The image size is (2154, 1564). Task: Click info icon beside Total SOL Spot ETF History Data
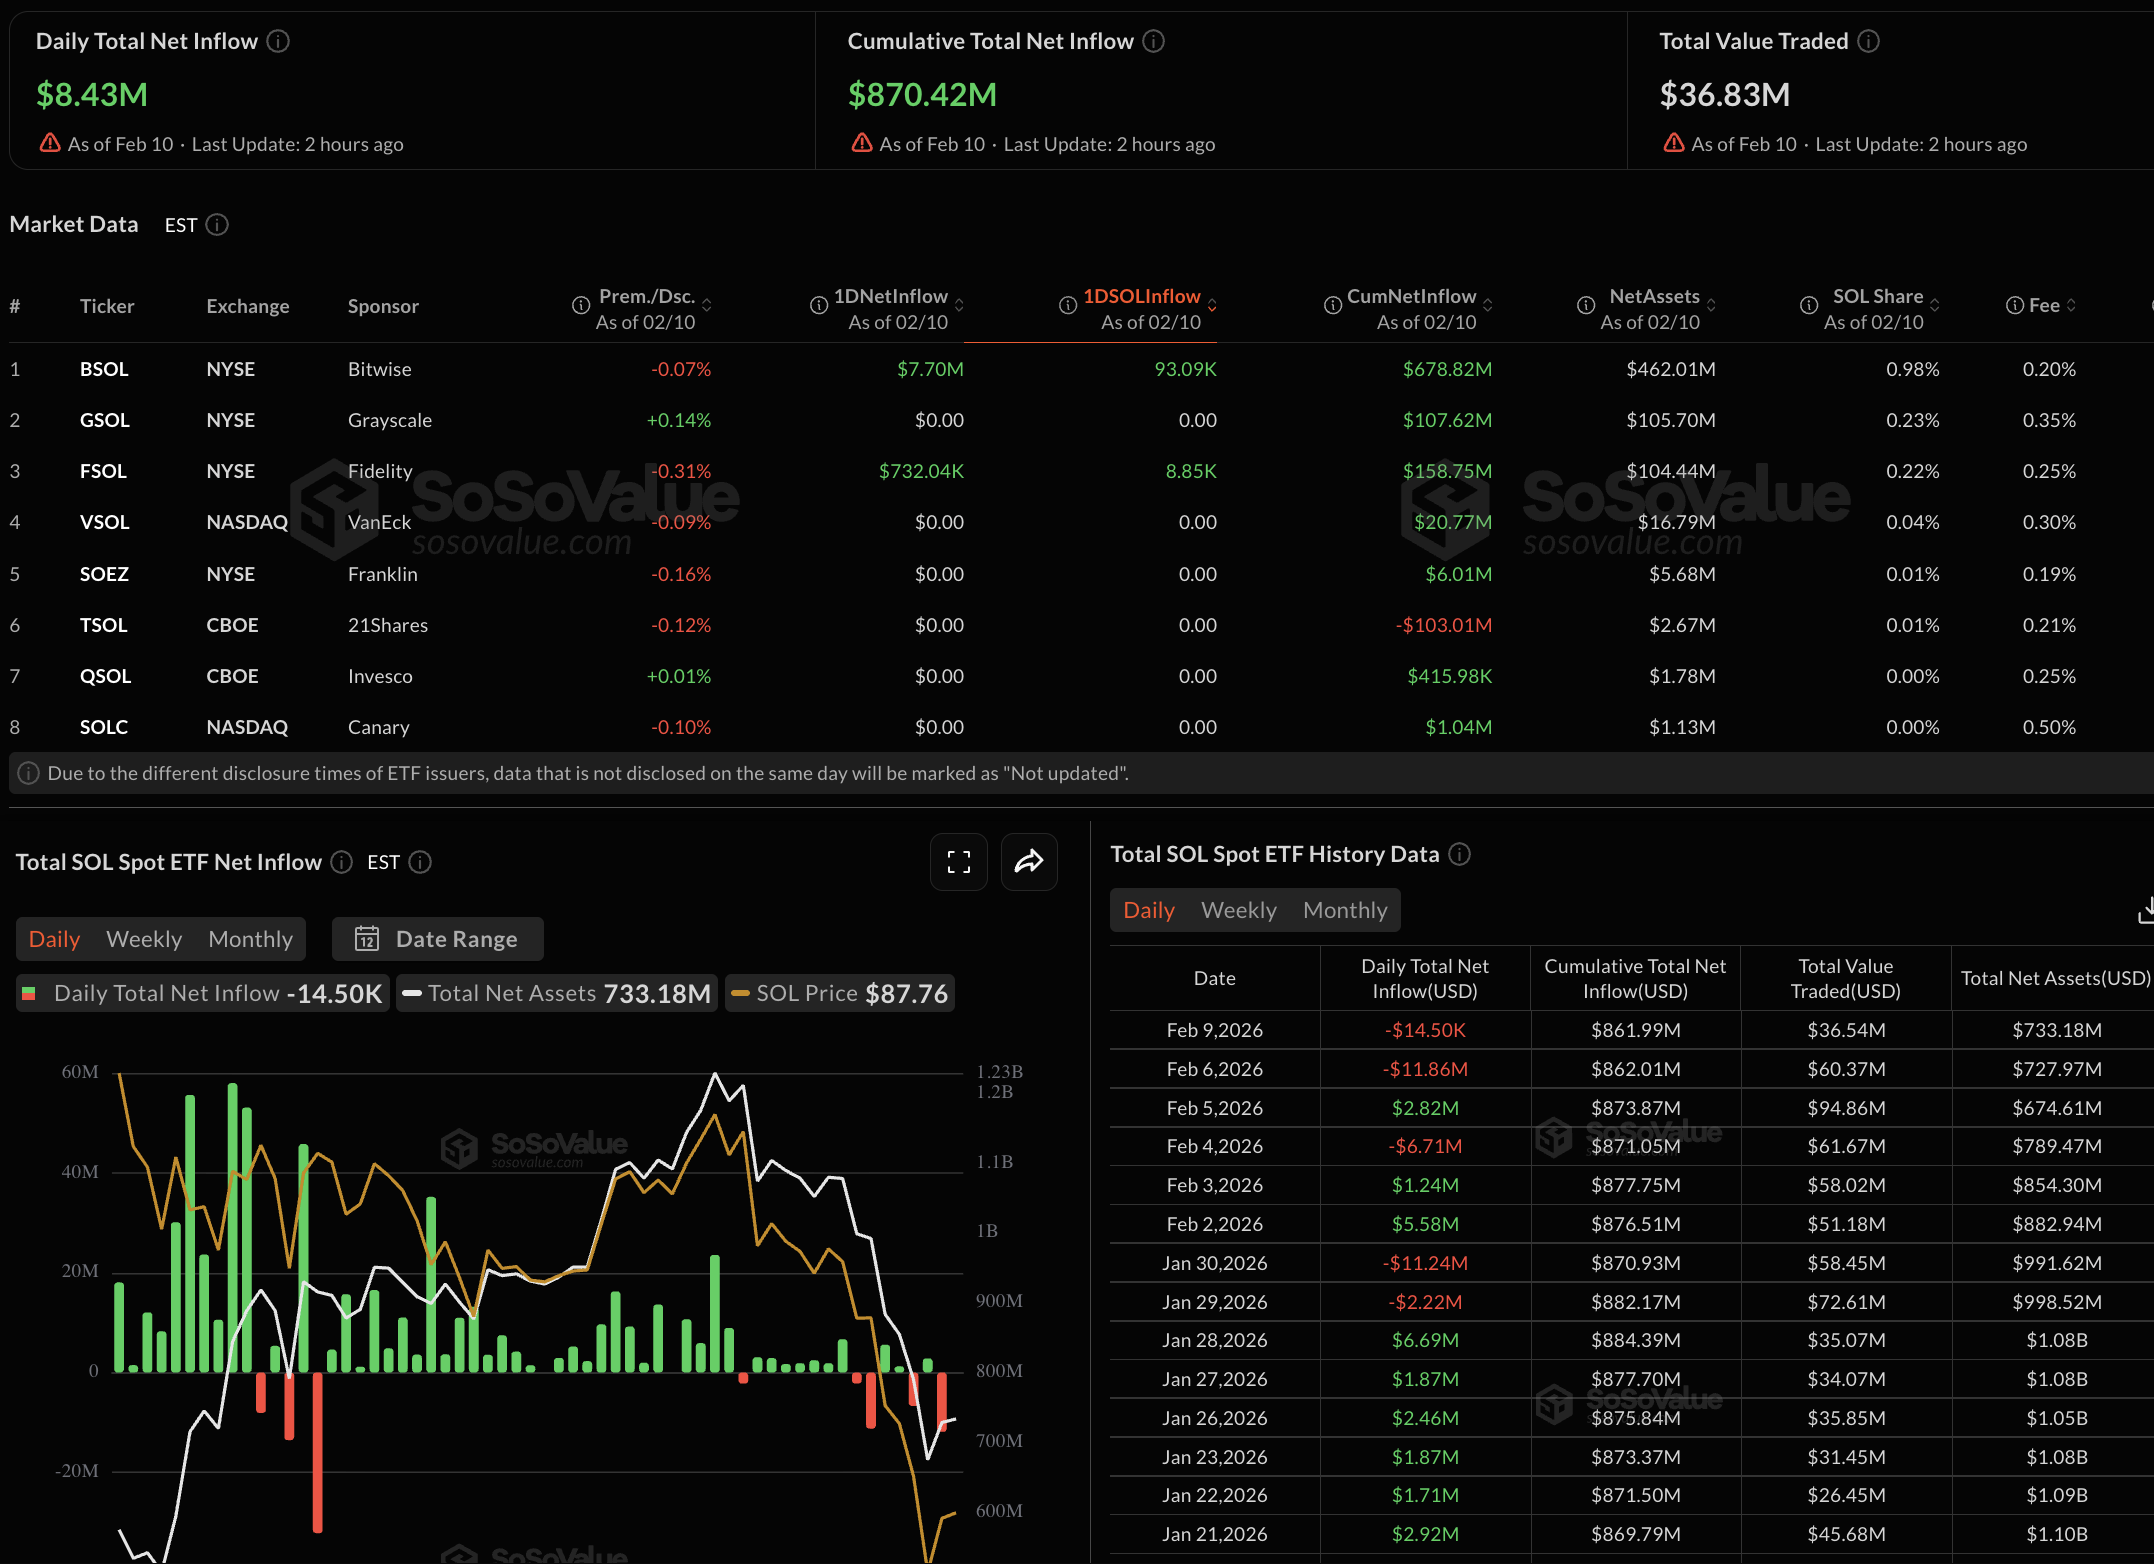point(1459,854)
